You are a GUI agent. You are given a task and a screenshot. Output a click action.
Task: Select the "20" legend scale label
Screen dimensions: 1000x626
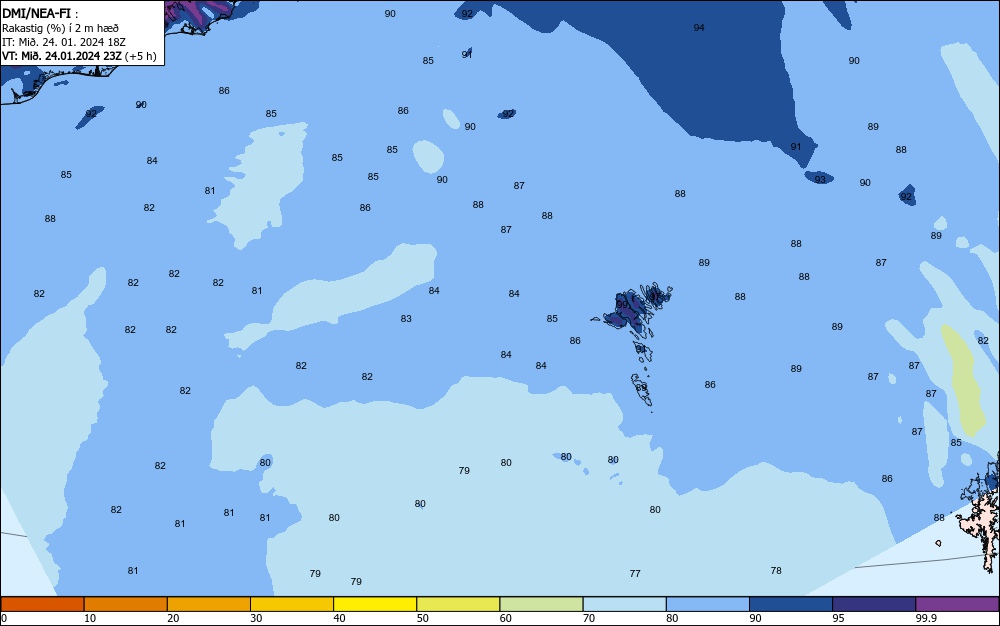click(x=173, y=618)
